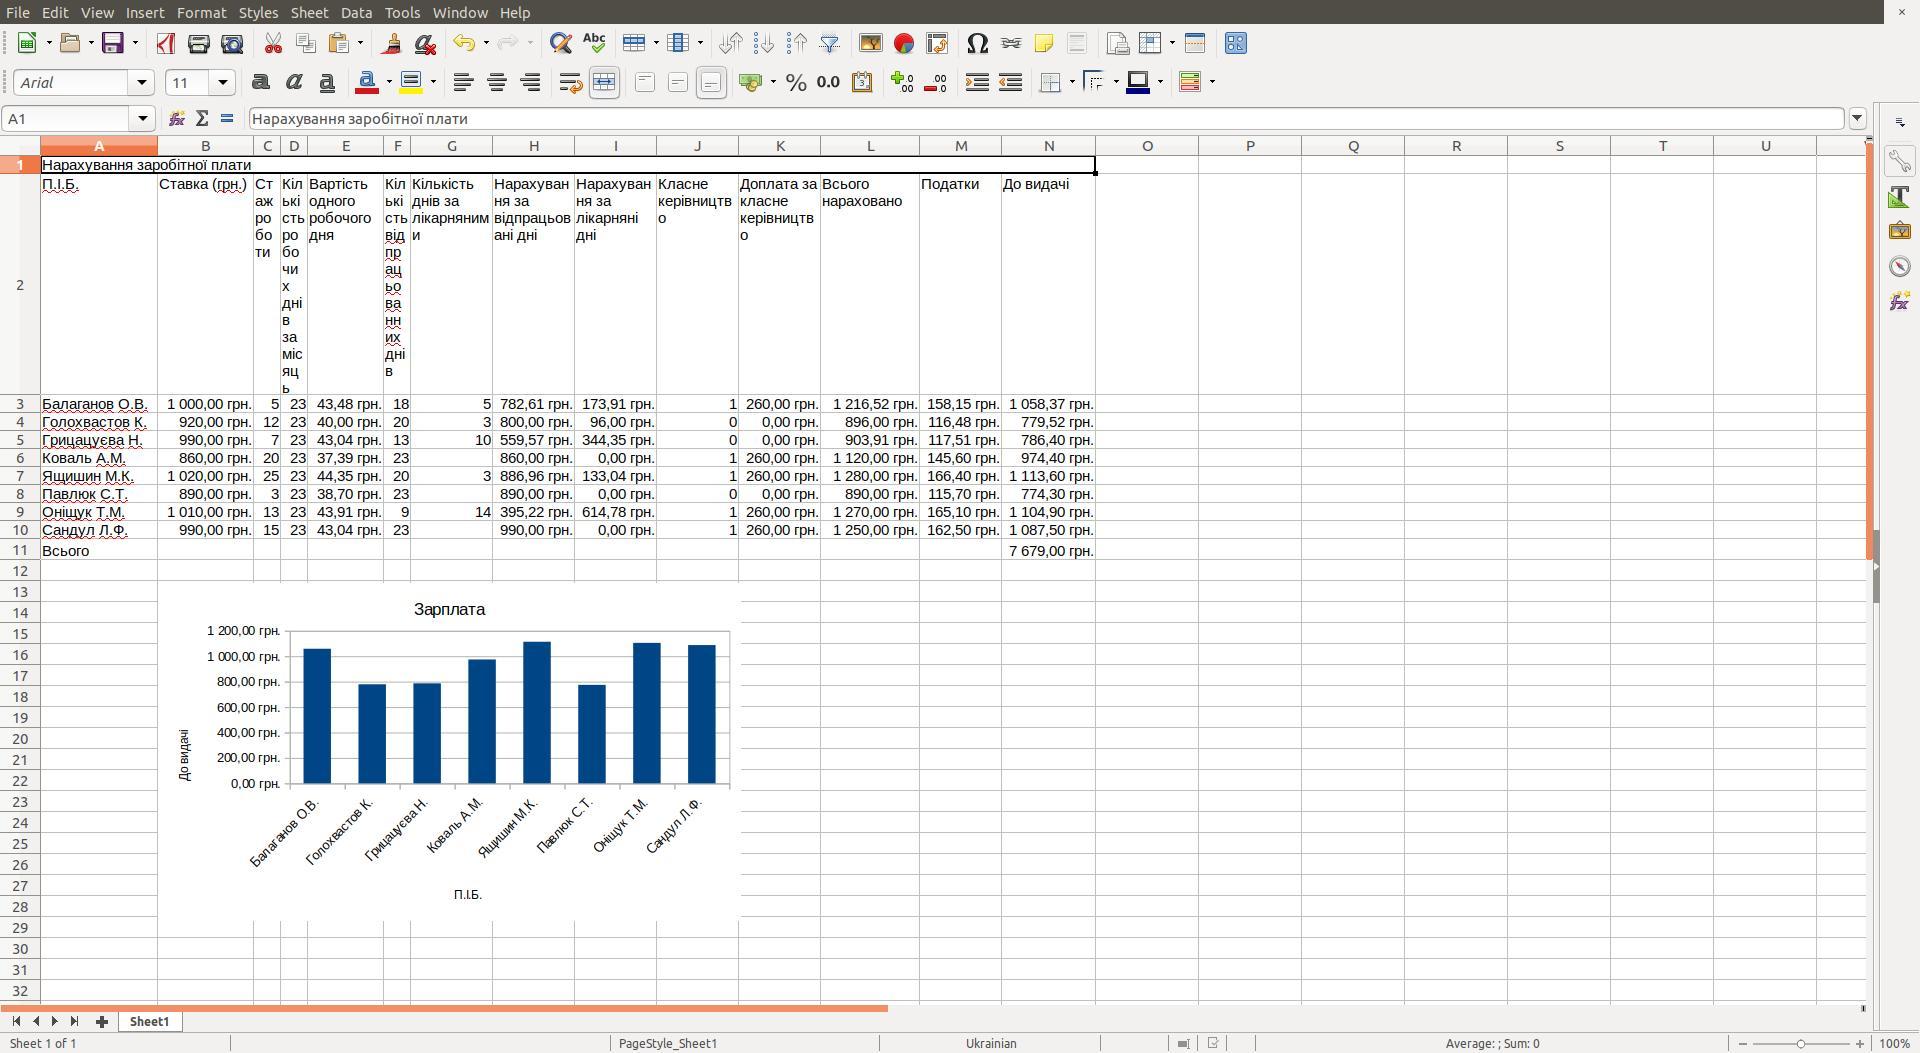Format cells as date
This screenshot has height=1053, width=1920.
[862, 83]
